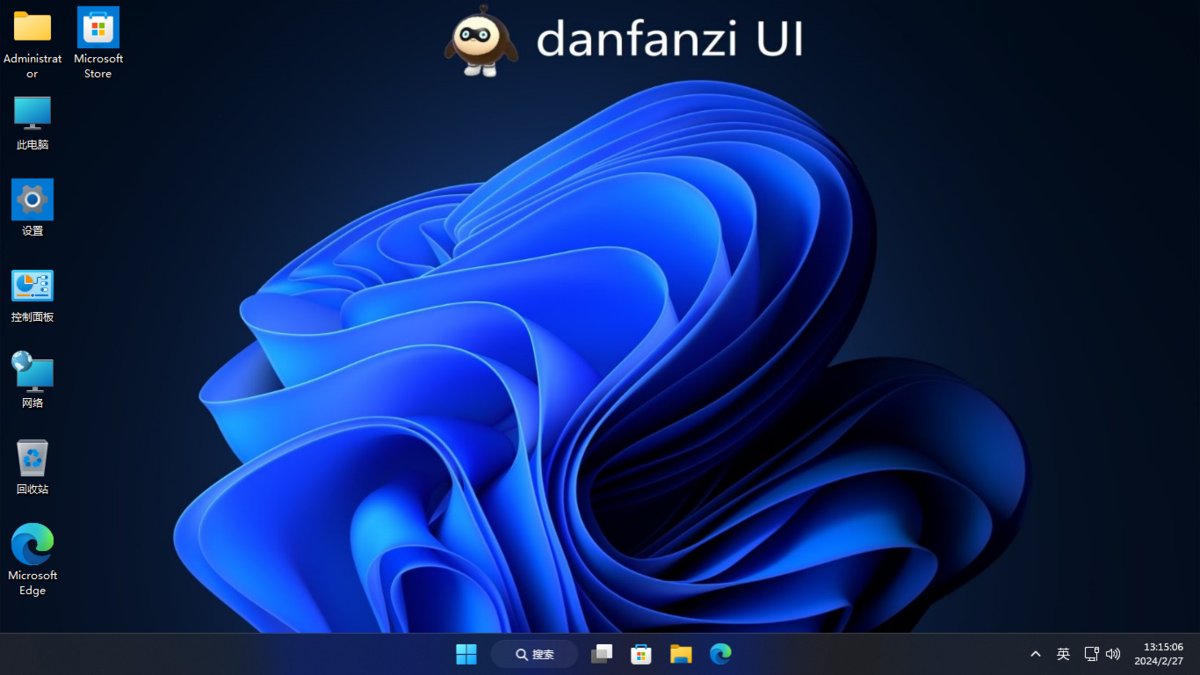This screenshot has width=1200, height=675.
Task: Open the Windows Start menu
Action: coord(466,654)
